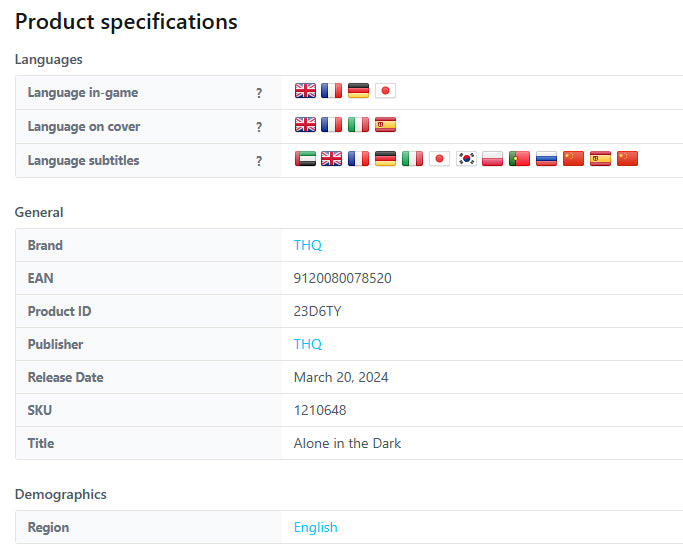Click the Japan flag in Language in-game row
This screenshot has height=547, width=683.
tap(385, 91)
